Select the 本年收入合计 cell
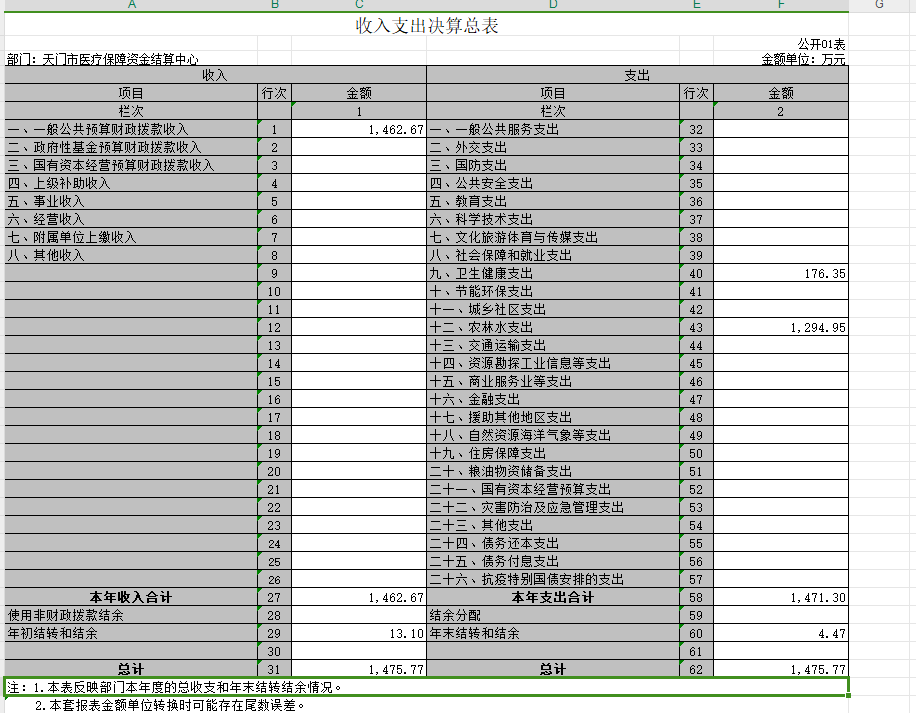Viewport: 916px width, 713px height. (131, 597)
